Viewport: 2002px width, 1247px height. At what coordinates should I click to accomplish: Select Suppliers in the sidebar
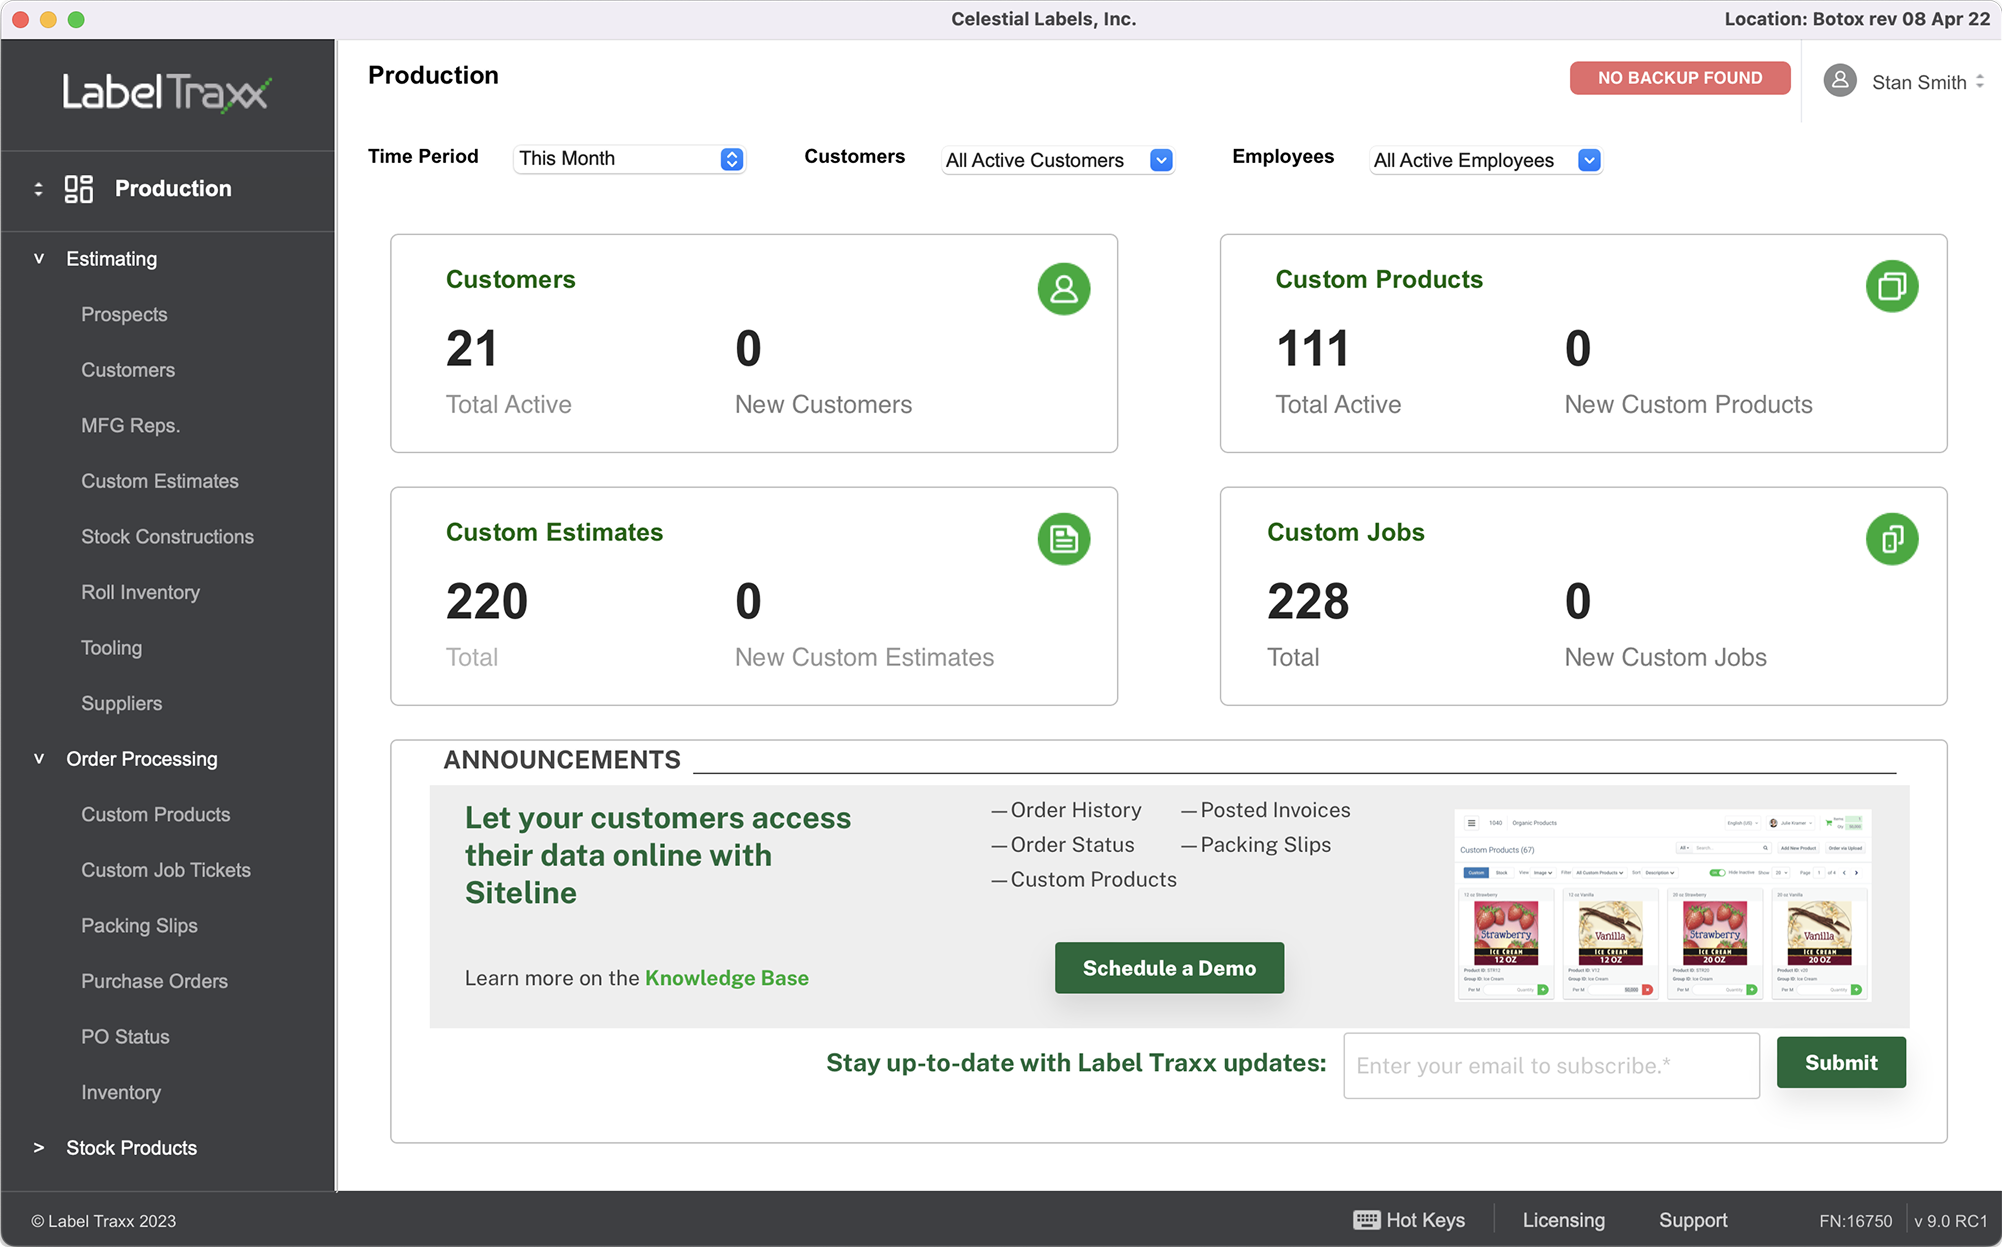pyautogui.click(x=121, y=704)
